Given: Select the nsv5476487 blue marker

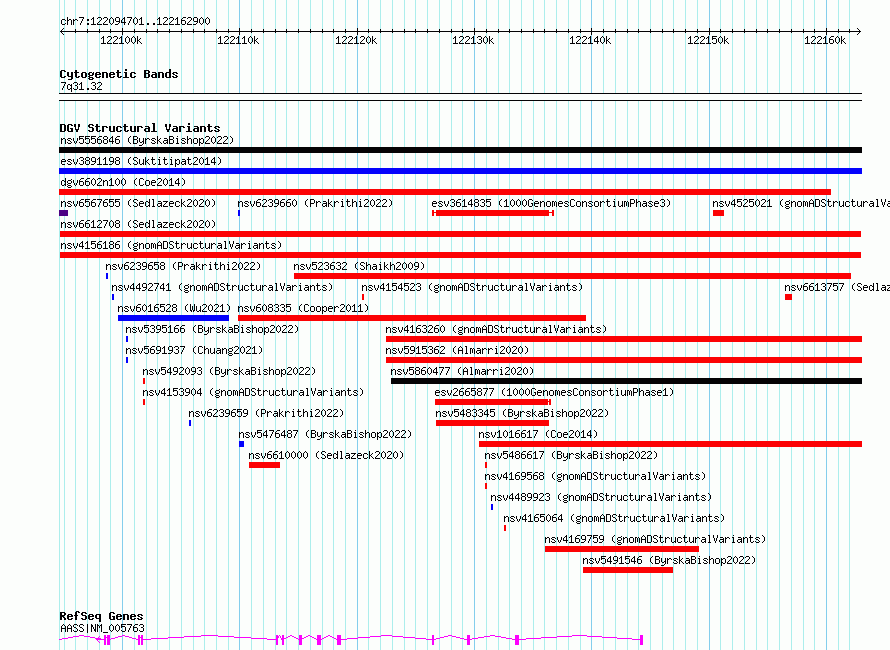Looking at the screenshot, I should [241, 444].
